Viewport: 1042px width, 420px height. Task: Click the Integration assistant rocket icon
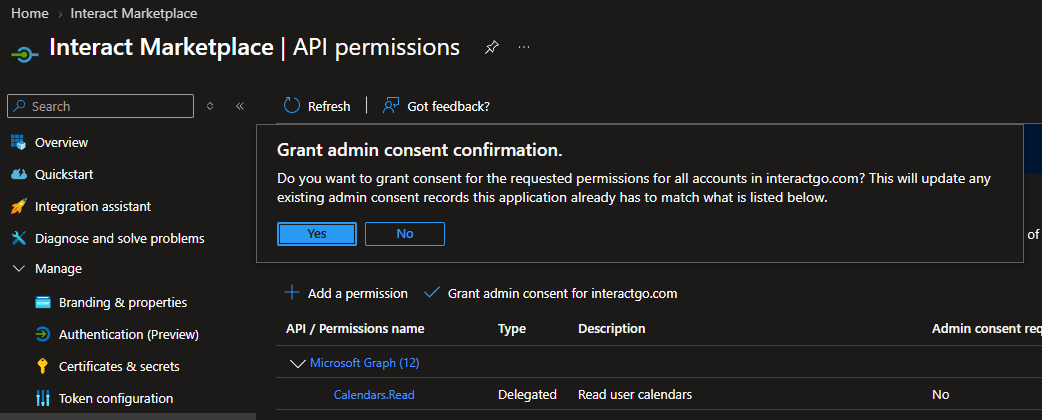coord(19,206)
